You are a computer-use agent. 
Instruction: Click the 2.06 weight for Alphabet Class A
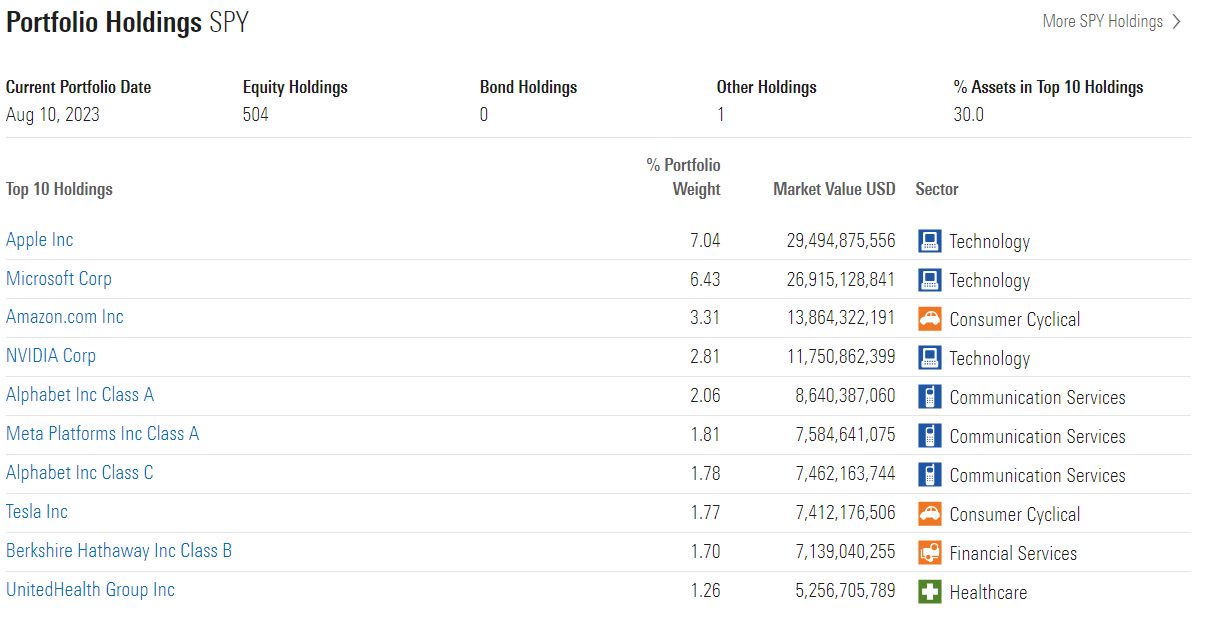[x=705, y=395]
